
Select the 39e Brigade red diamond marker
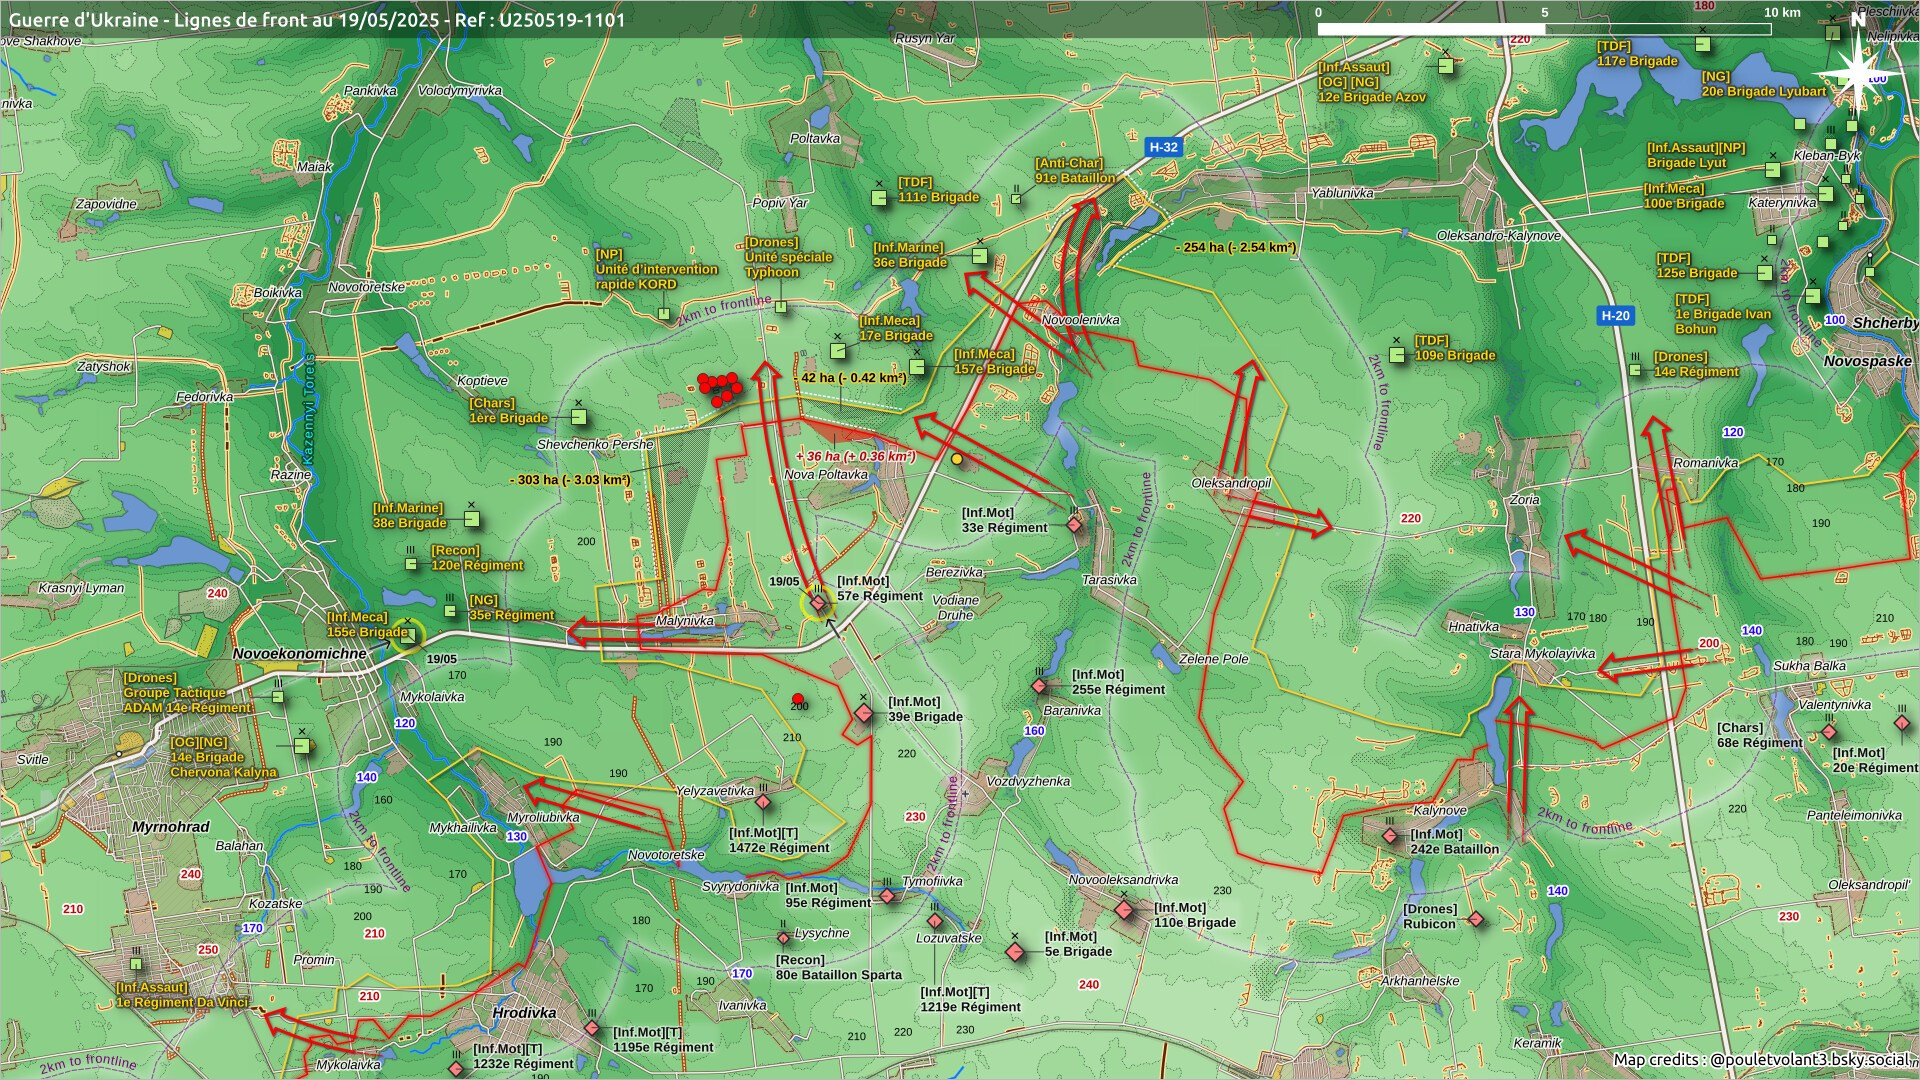coord(864,713)
